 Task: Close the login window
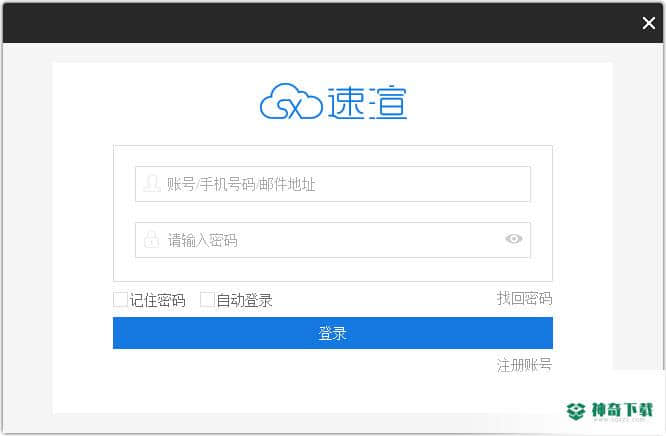(x=649, y=23)
